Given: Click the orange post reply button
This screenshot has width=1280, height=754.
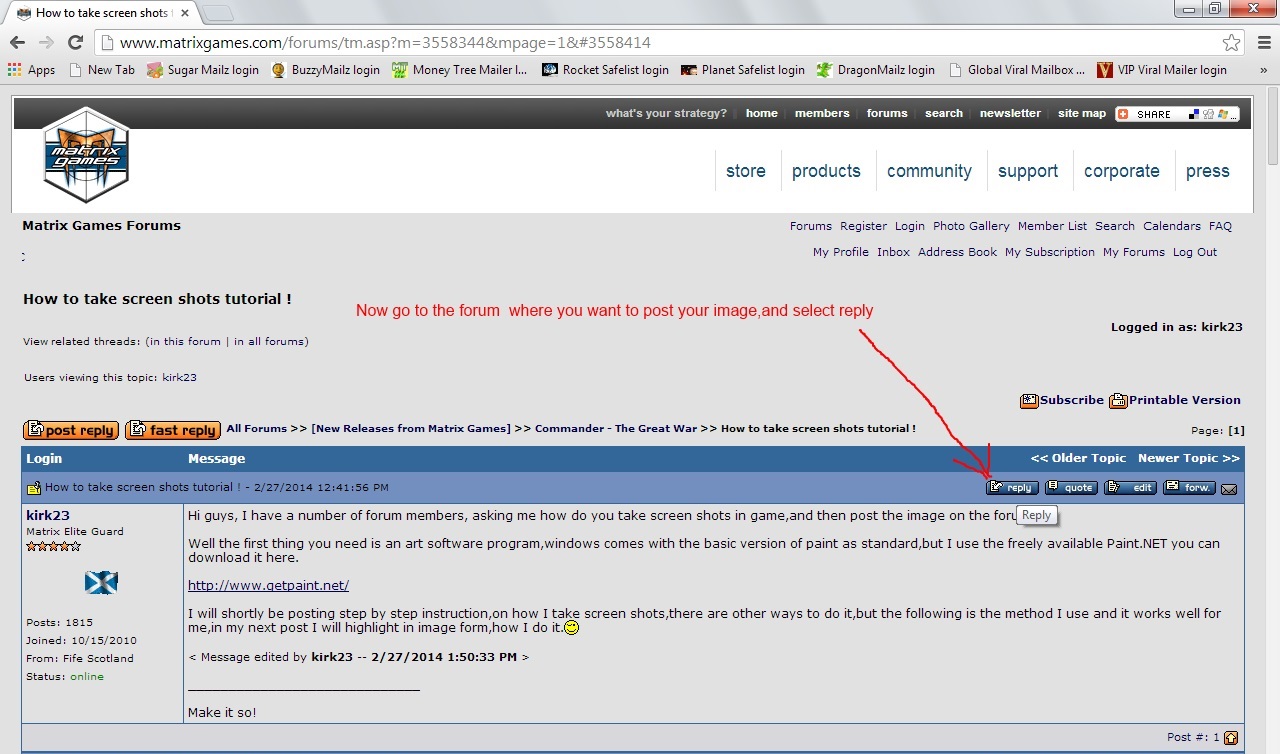Looking at the screenshot, I should tap(71, 430).
